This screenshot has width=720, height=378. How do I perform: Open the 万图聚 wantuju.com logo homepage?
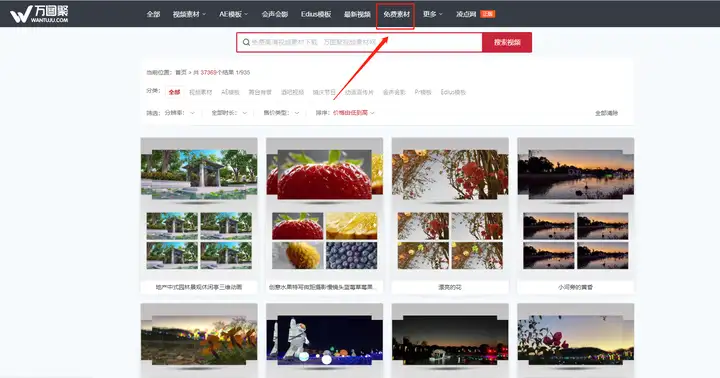click(x=39, y=14)
